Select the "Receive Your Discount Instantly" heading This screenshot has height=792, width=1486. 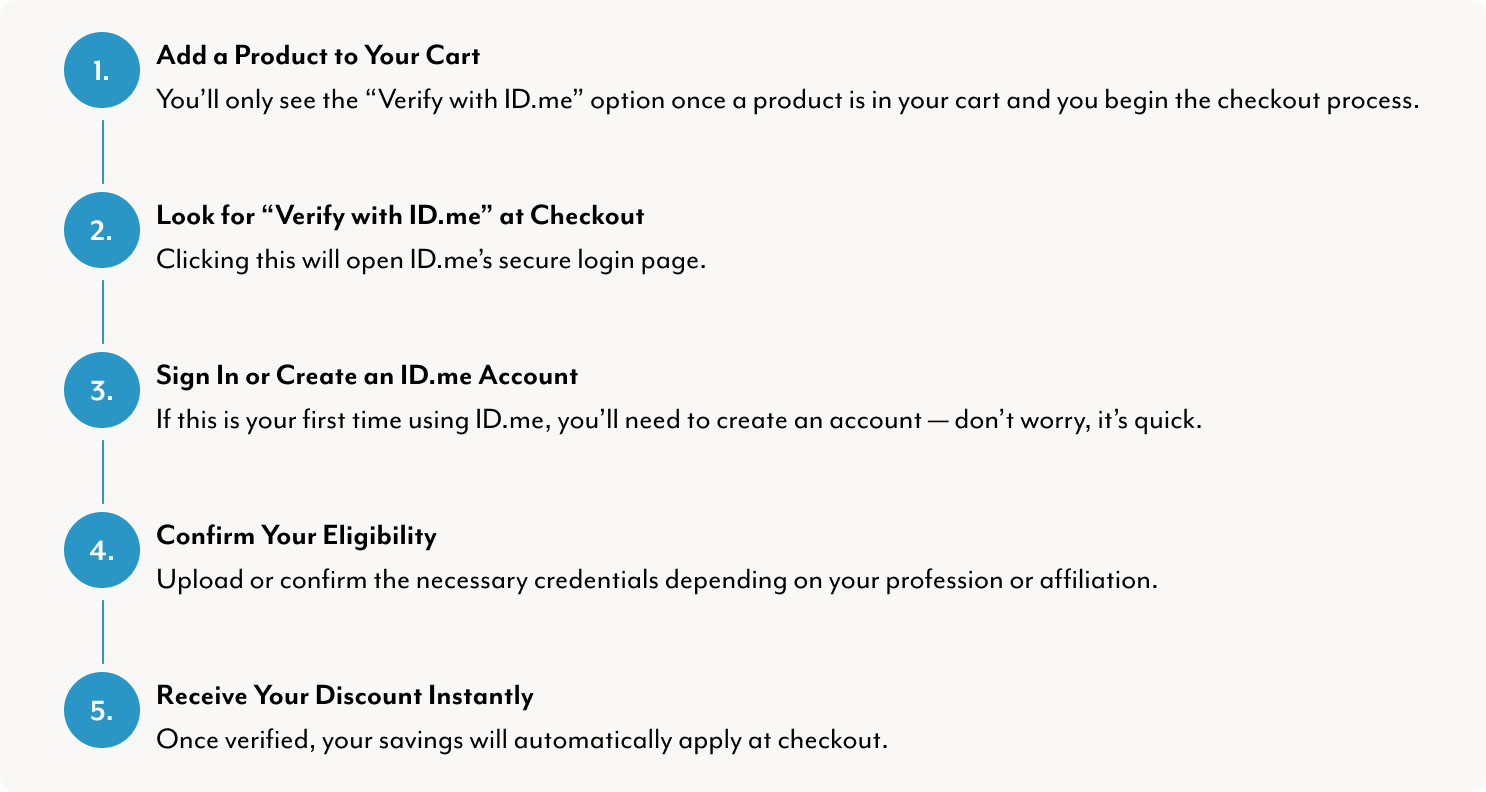point(345,696)
